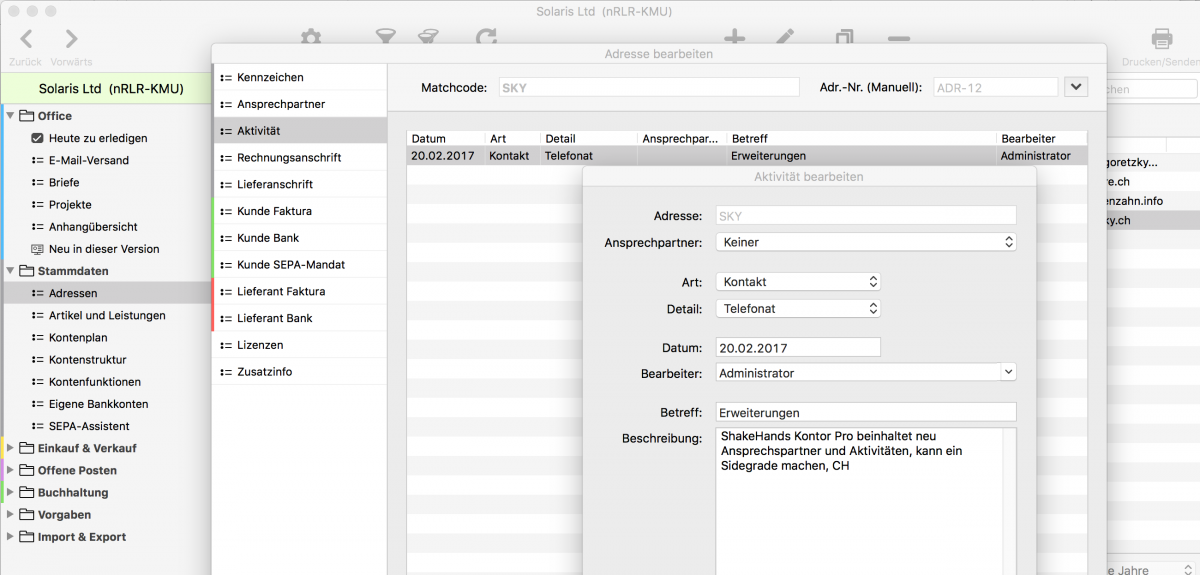
Task: Switch to the Kunde Faktura section
Action: pos(274,211)
